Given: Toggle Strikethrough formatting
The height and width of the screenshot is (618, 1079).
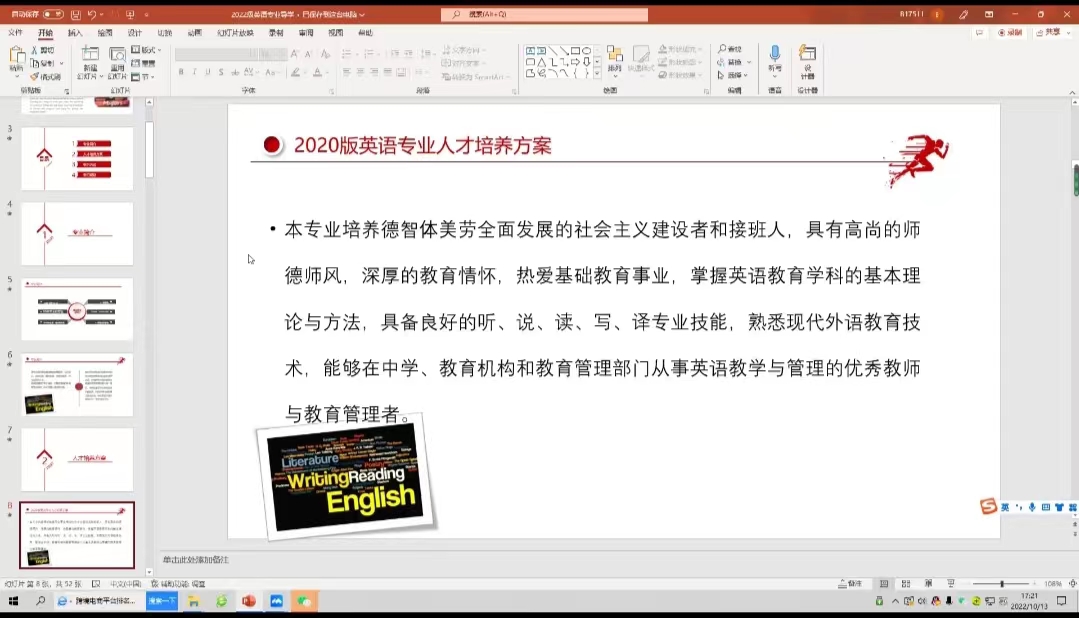Looking at the screenshot, I should 235,72.
